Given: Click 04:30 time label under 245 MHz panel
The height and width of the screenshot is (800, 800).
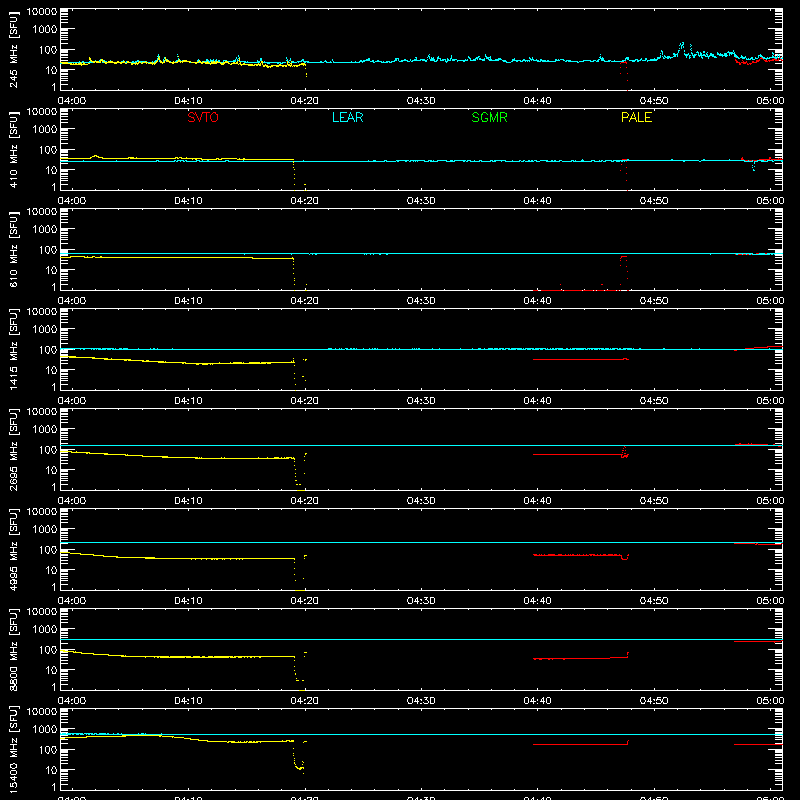Looking at the screenshot, I should (421, 101).
